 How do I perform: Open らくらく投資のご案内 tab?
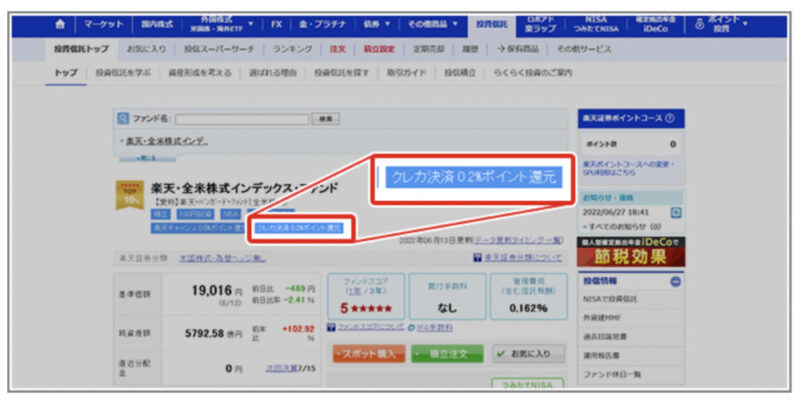[x=533, y=73]
